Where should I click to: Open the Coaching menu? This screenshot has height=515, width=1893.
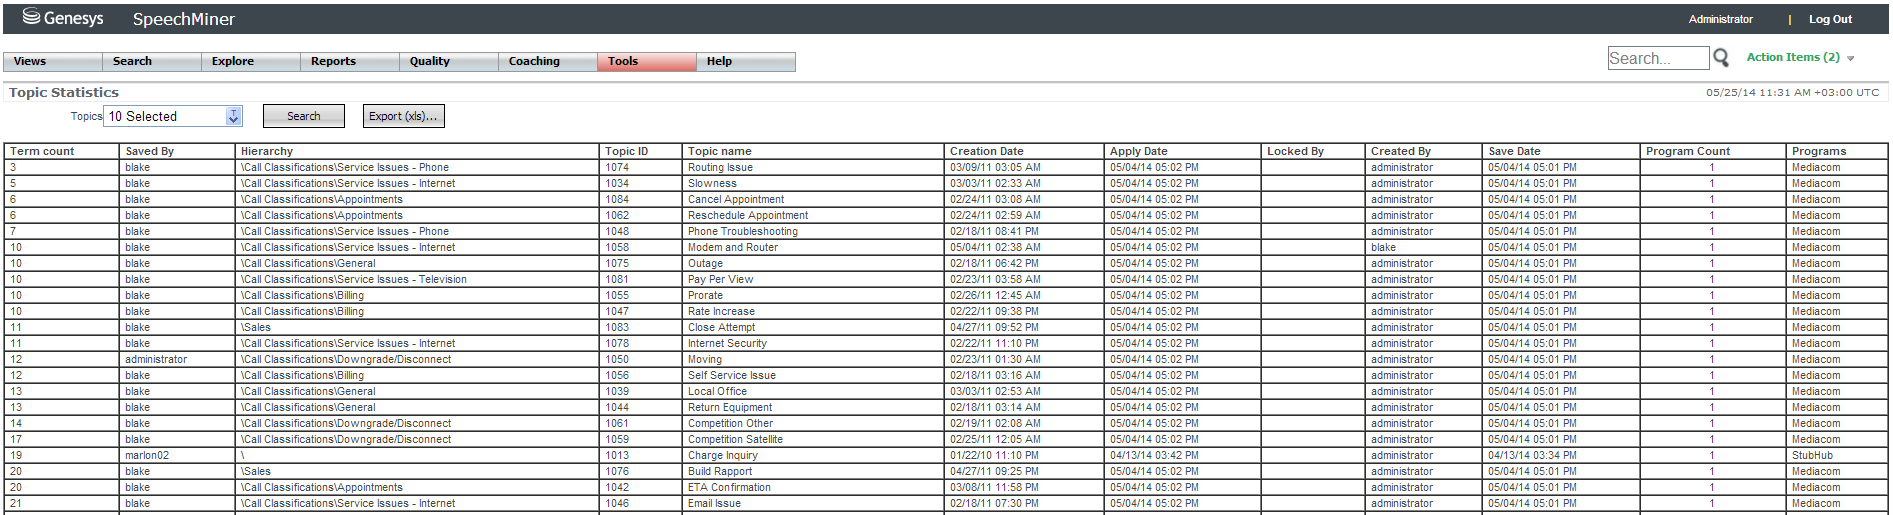point(547,62)
